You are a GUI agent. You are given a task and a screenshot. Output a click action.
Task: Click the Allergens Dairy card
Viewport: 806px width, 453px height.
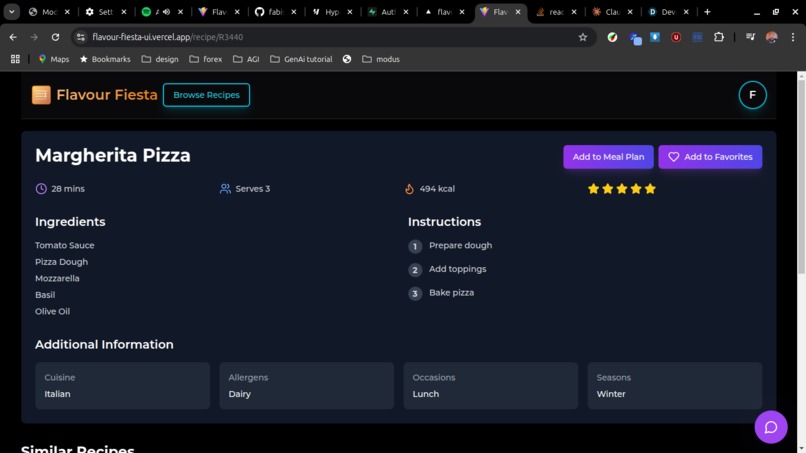pyautogui.click(x=306, y=386)
